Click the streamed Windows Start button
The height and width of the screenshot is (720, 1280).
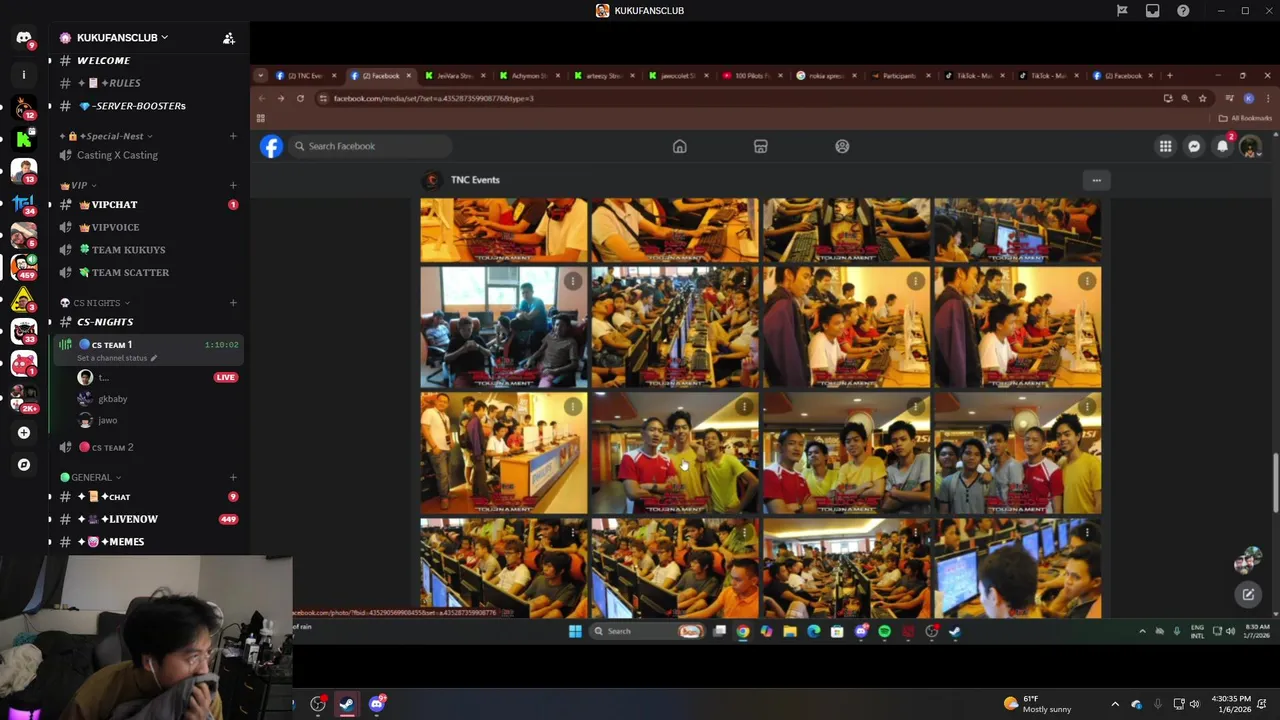point(575,631)
